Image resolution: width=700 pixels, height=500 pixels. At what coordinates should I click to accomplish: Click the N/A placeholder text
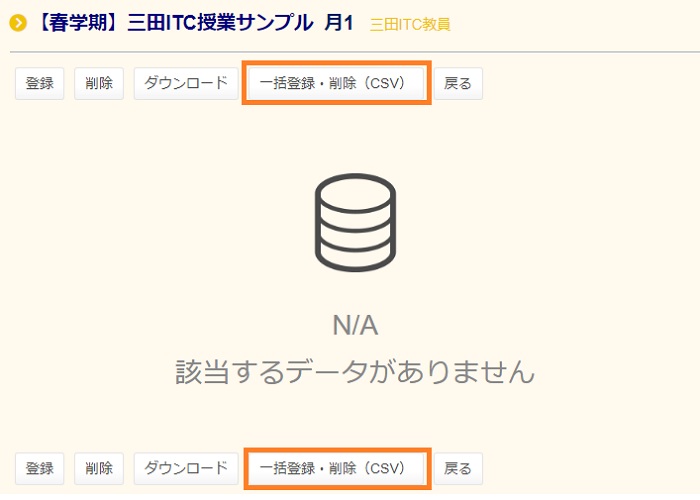(x=356, y=325)
